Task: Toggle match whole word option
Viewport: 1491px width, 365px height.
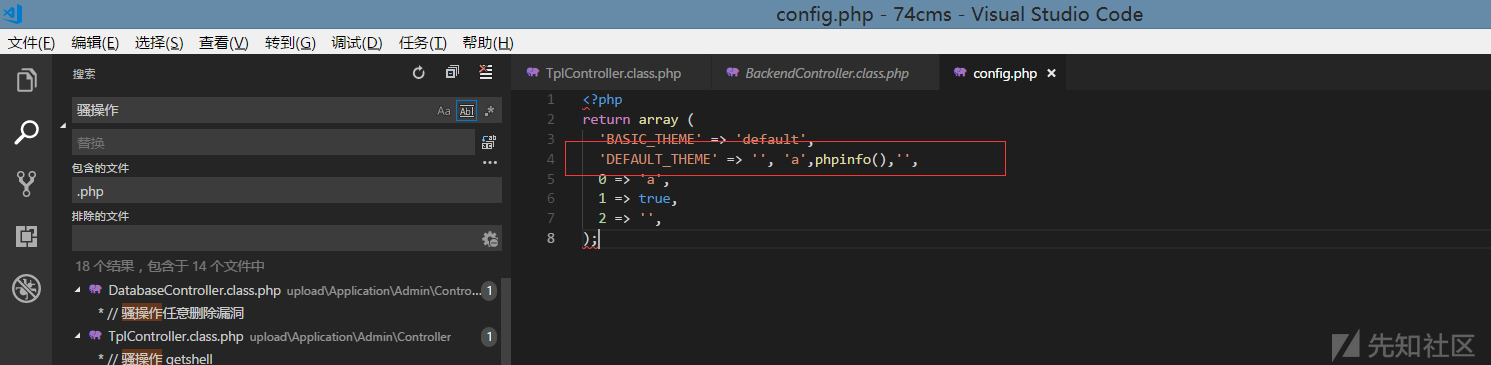Action: click(x=466, y=111)
